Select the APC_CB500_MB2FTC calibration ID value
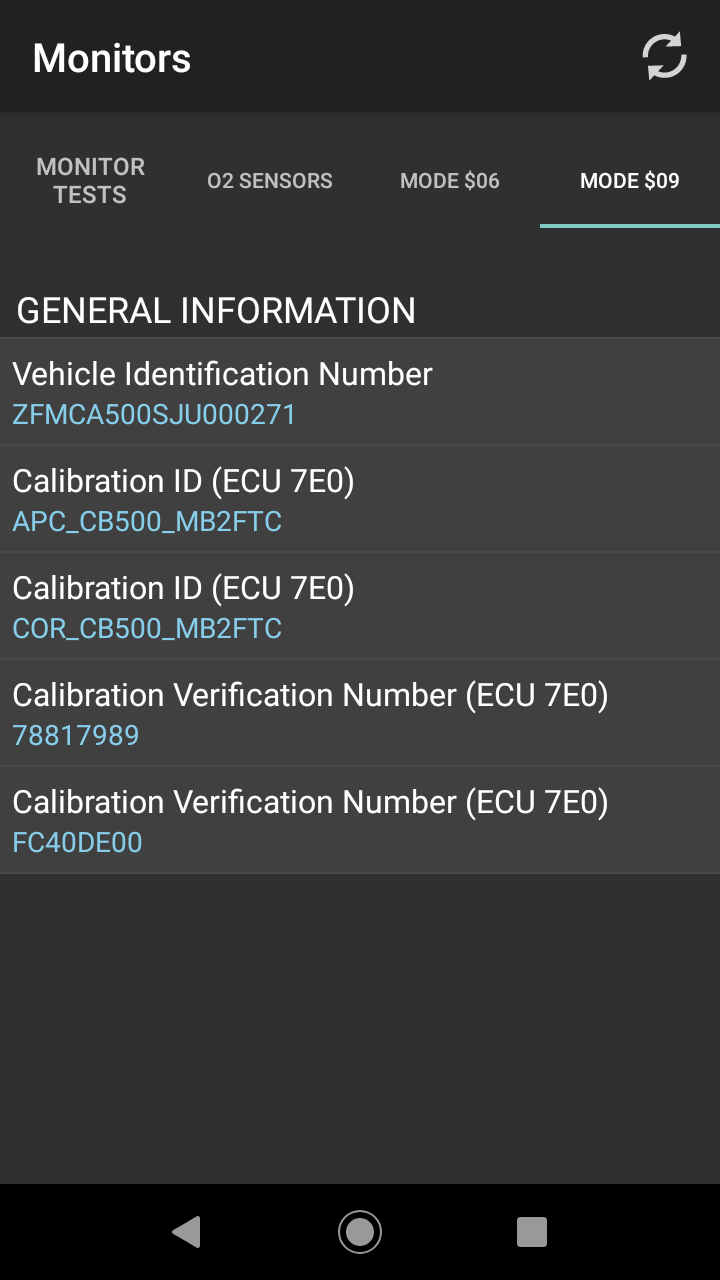 147,522
